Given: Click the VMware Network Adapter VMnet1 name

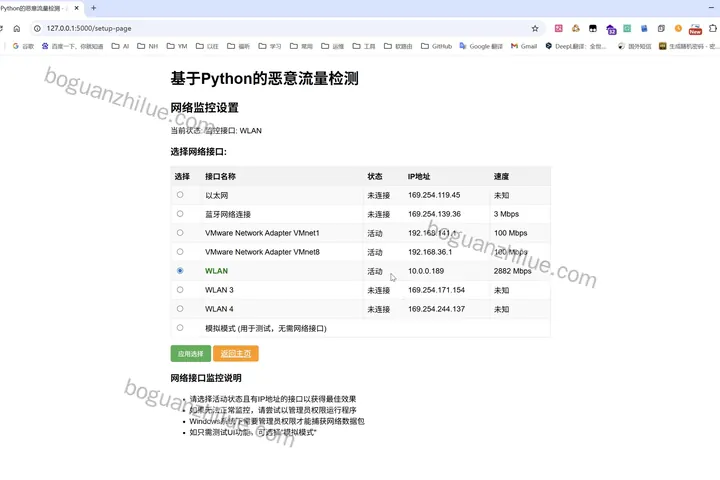Looking at the screenshot, I should (262, 233).
